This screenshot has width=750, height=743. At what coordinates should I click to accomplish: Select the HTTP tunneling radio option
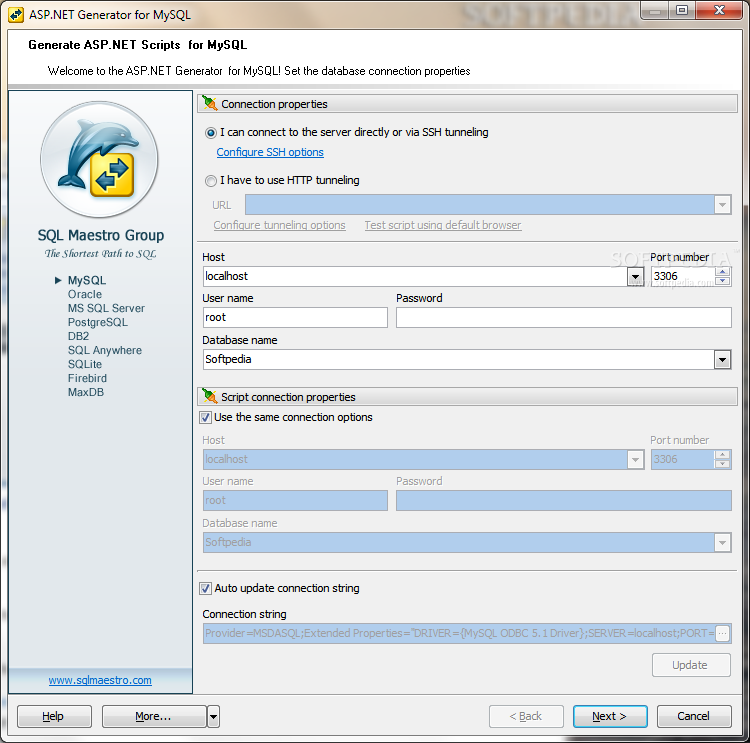210,181
